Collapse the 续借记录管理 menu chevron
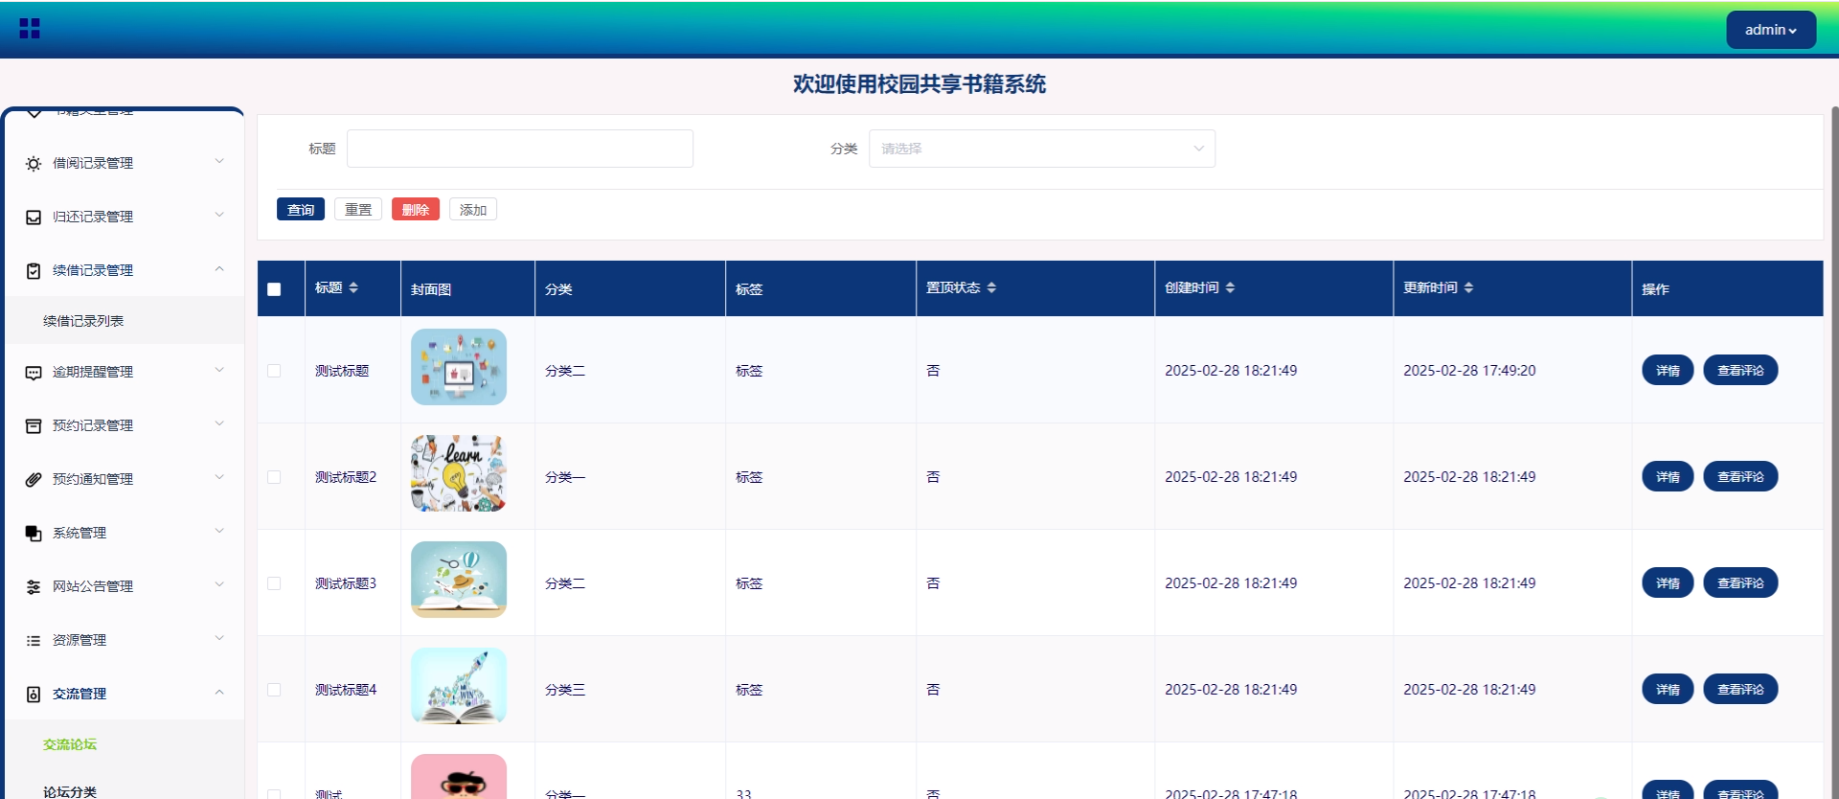Image resolution: width=1839 pixels, height=799 pixels. pyautogui.click(x=219, y=269)
